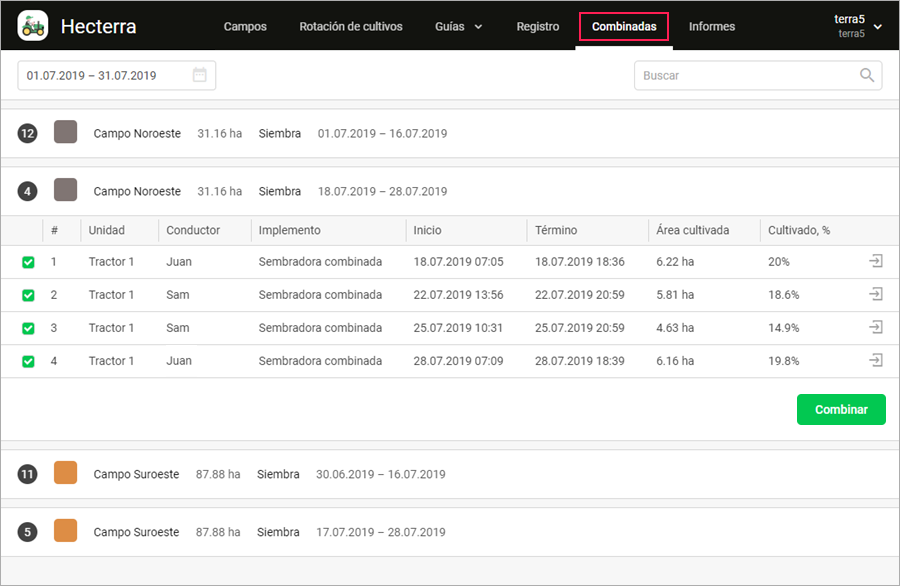900x586 pixels.
Task: Switch to the Informes tab
Action: pos(711,27)
